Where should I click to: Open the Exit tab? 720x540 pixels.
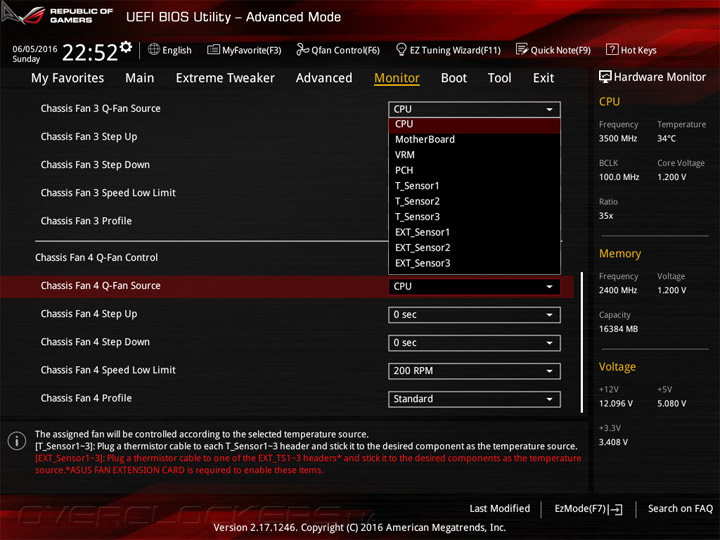(x=543, y=78)
